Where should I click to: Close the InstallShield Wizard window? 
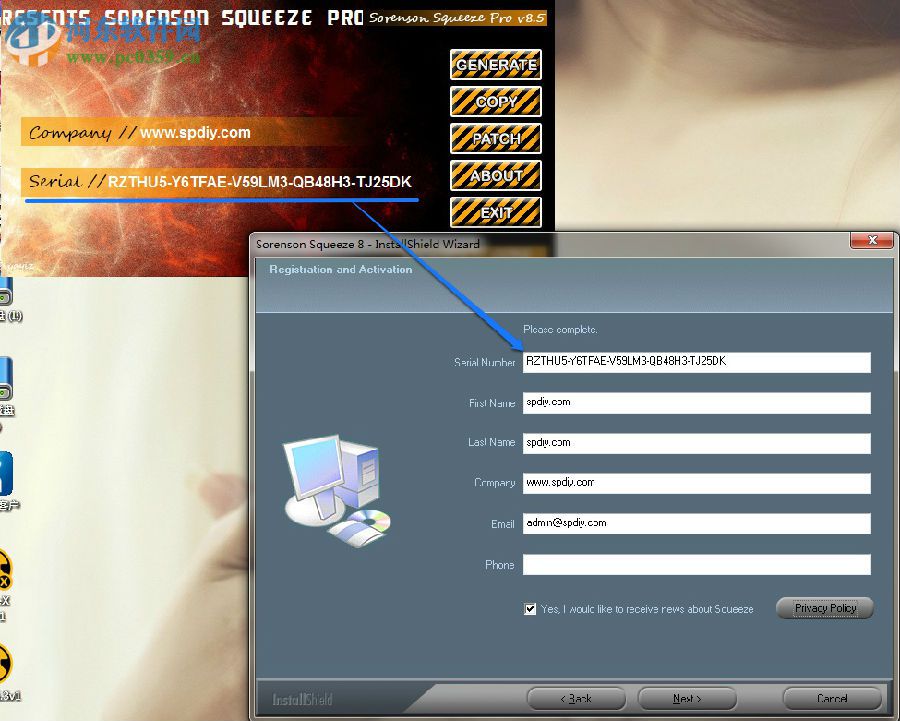tap(872, 241)
